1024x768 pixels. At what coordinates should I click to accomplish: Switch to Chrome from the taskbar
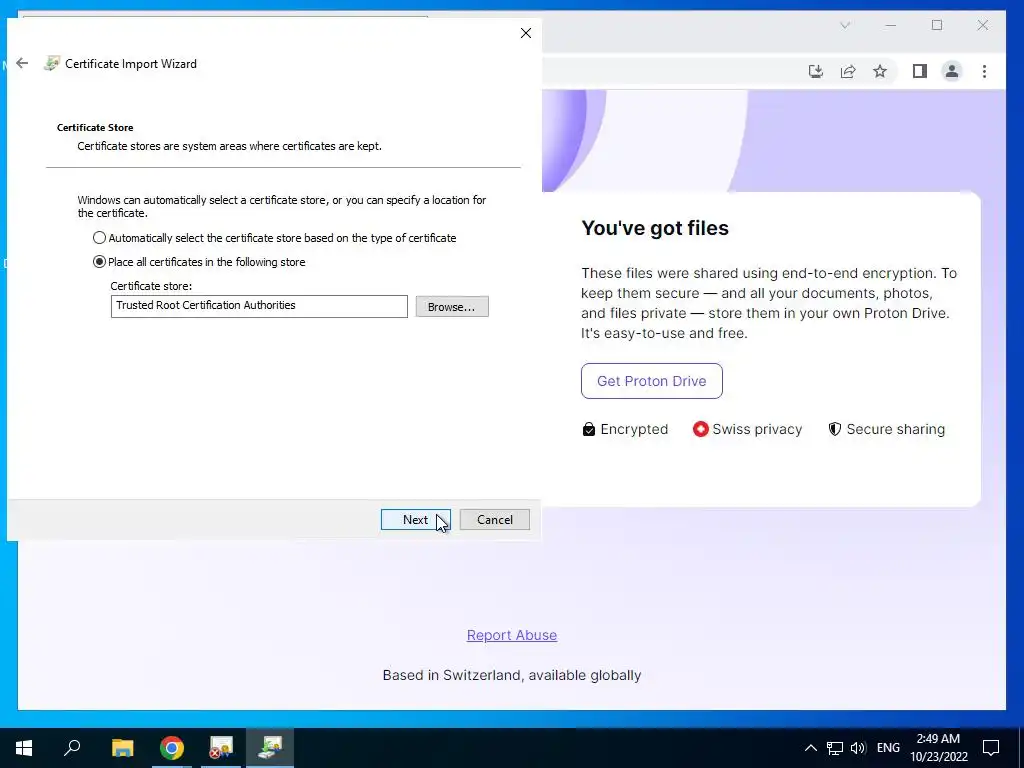pos(172,748)
